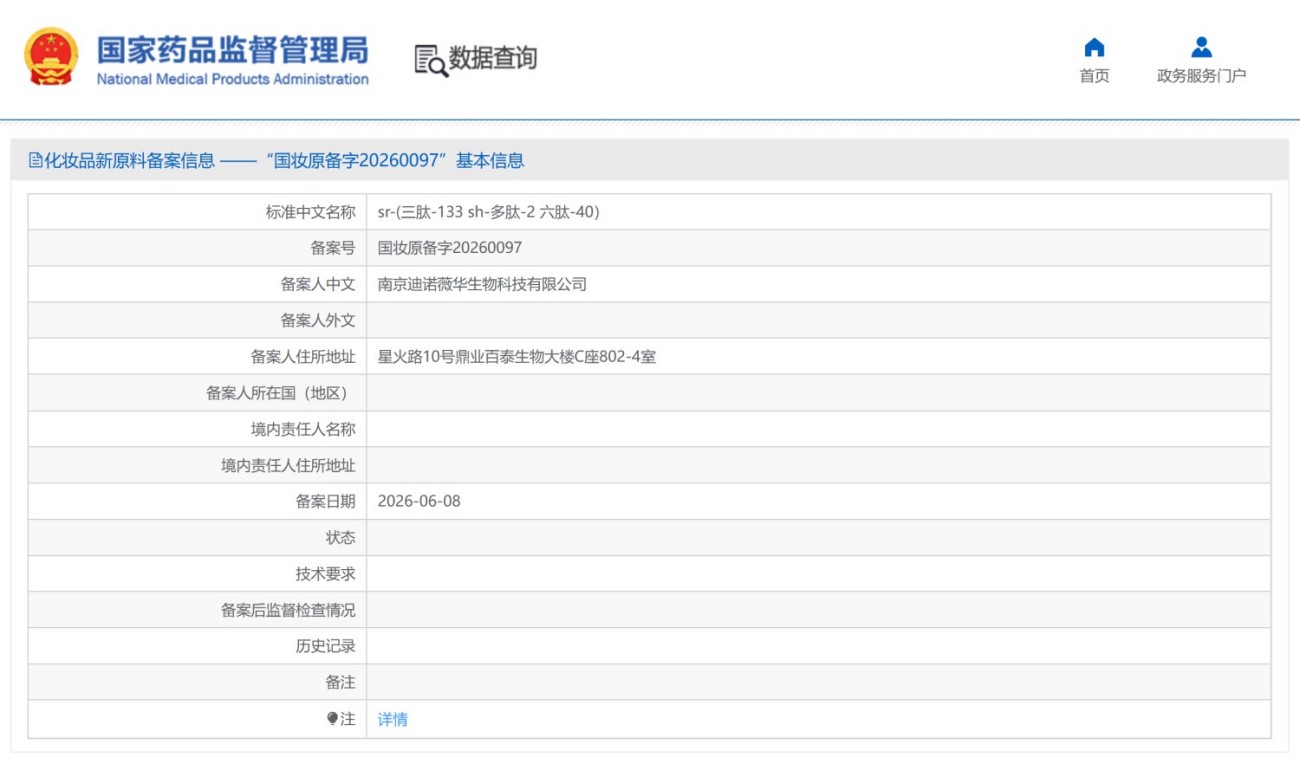Select the filing date 2026-06-08
Image resolution: width=1300 pixels, height=764 pixels.
419,501
